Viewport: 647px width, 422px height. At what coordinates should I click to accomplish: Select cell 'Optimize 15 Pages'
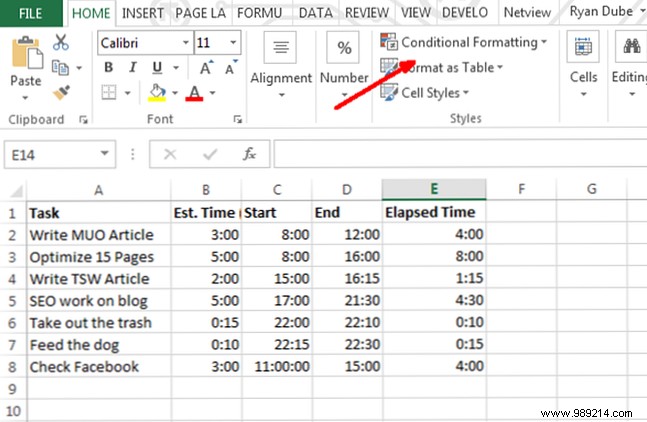99,257
